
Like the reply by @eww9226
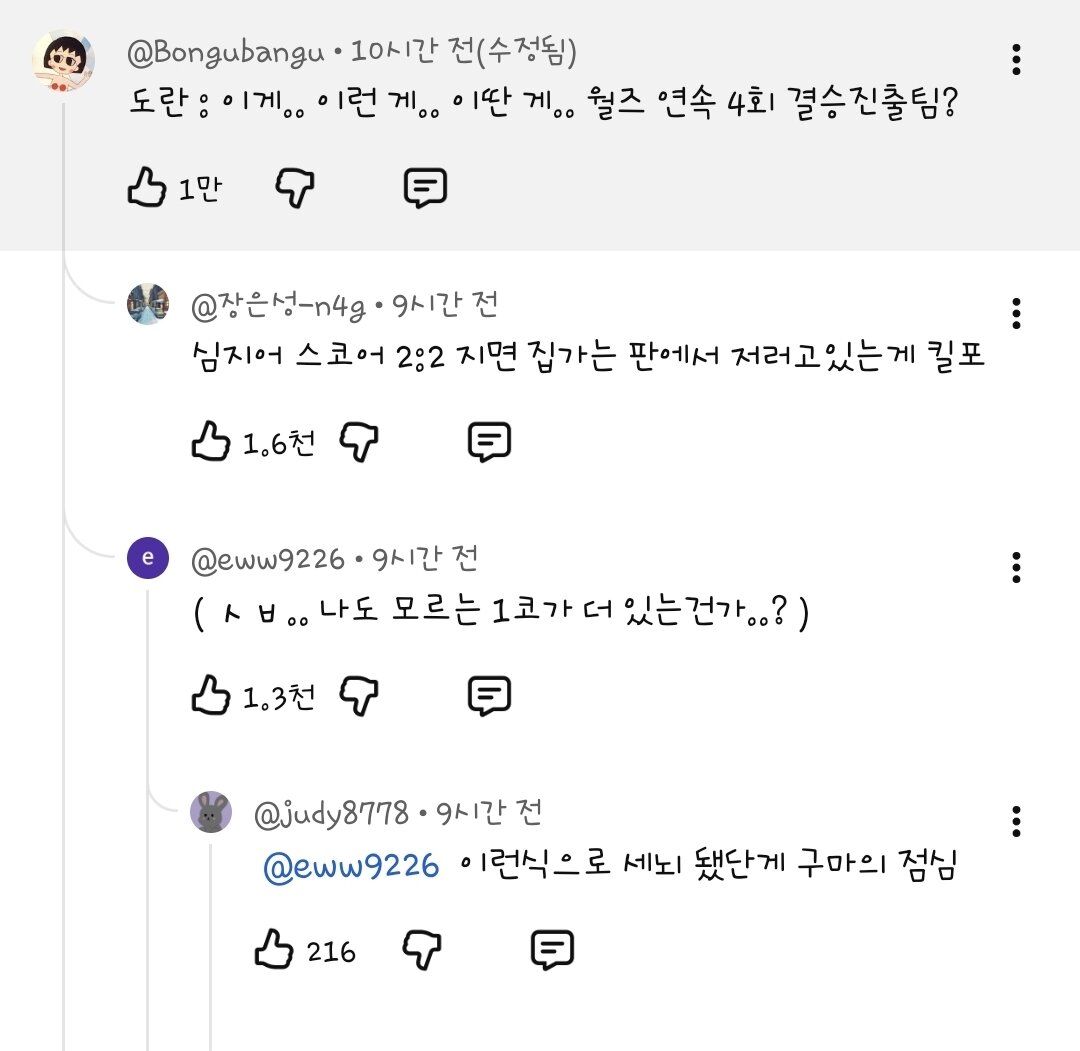click(x=211, y=696)
